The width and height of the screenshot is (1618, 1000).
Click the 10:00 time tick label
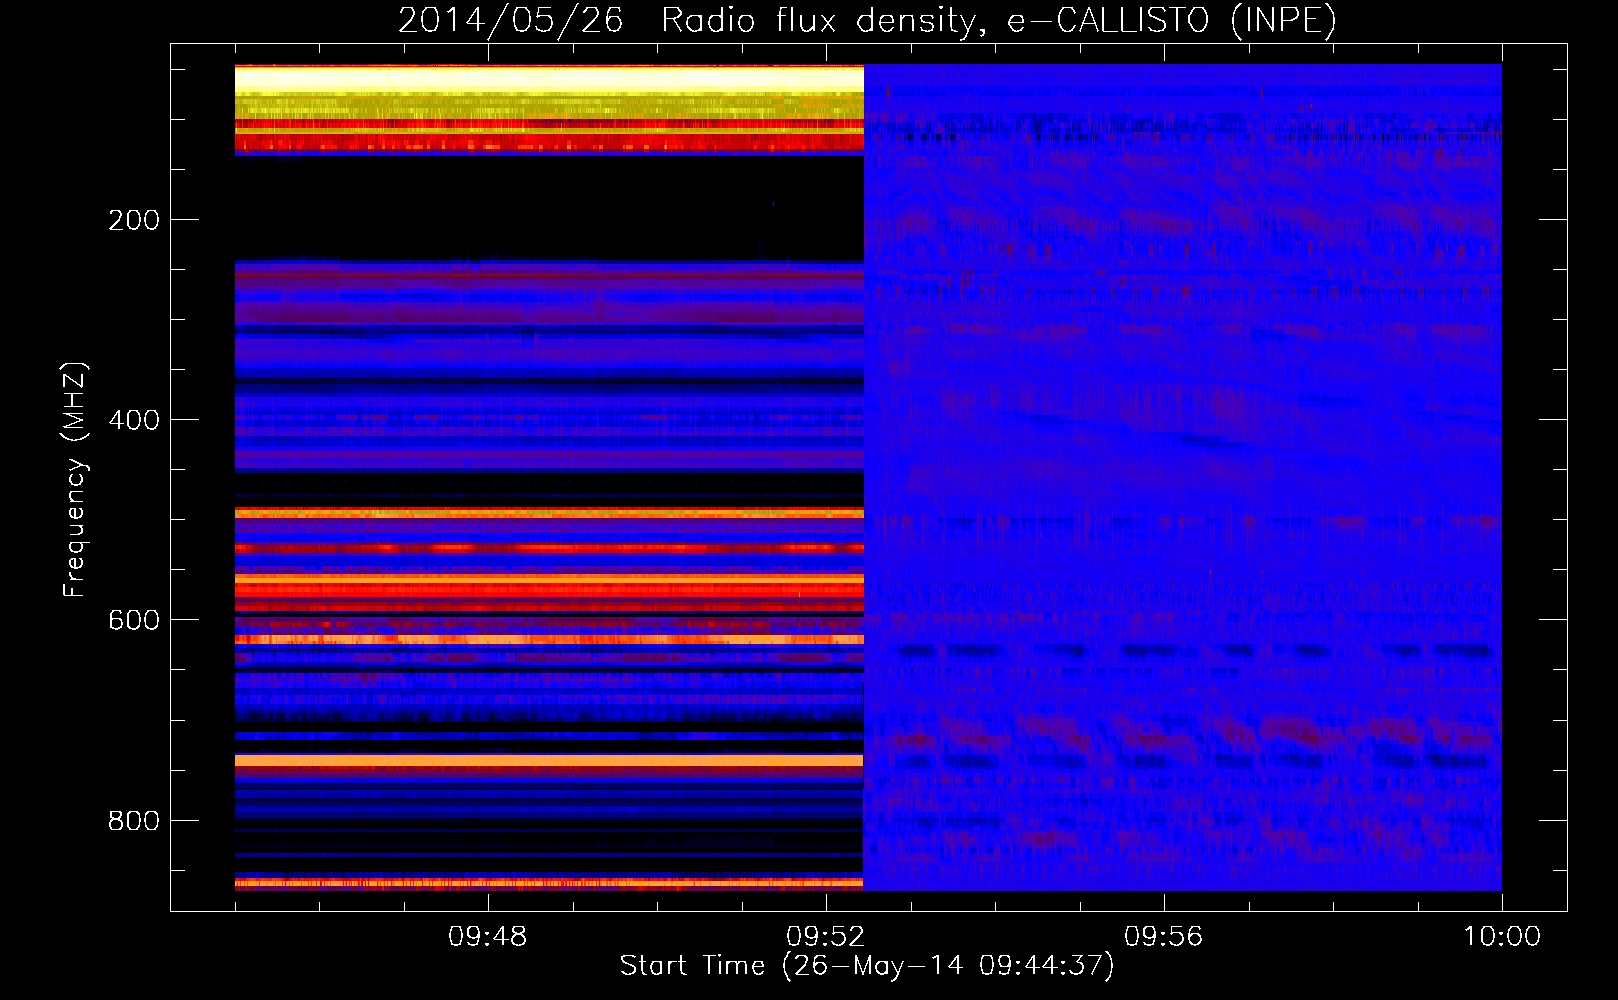pos(1502,937)
